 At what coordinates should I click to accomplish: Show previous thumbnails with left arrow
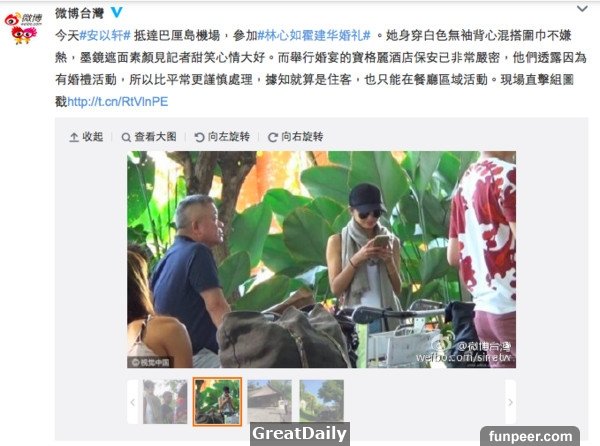coord(132,402)
